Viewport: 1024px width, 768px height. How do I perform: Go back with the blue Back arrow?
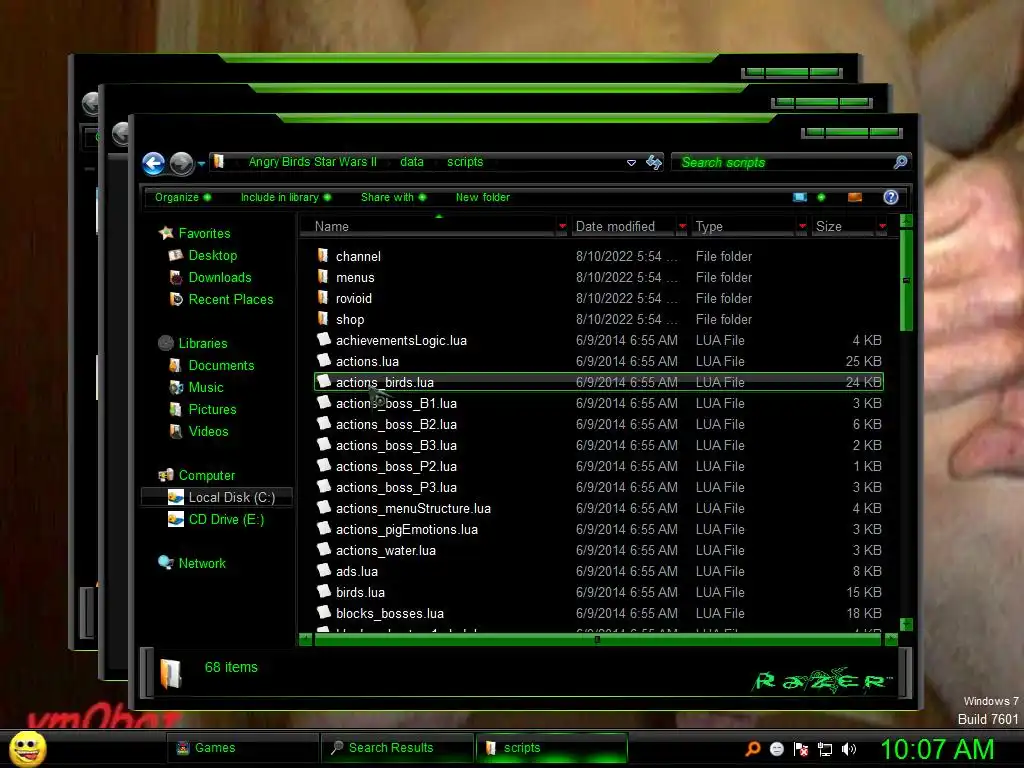click(x=153, y=163)
